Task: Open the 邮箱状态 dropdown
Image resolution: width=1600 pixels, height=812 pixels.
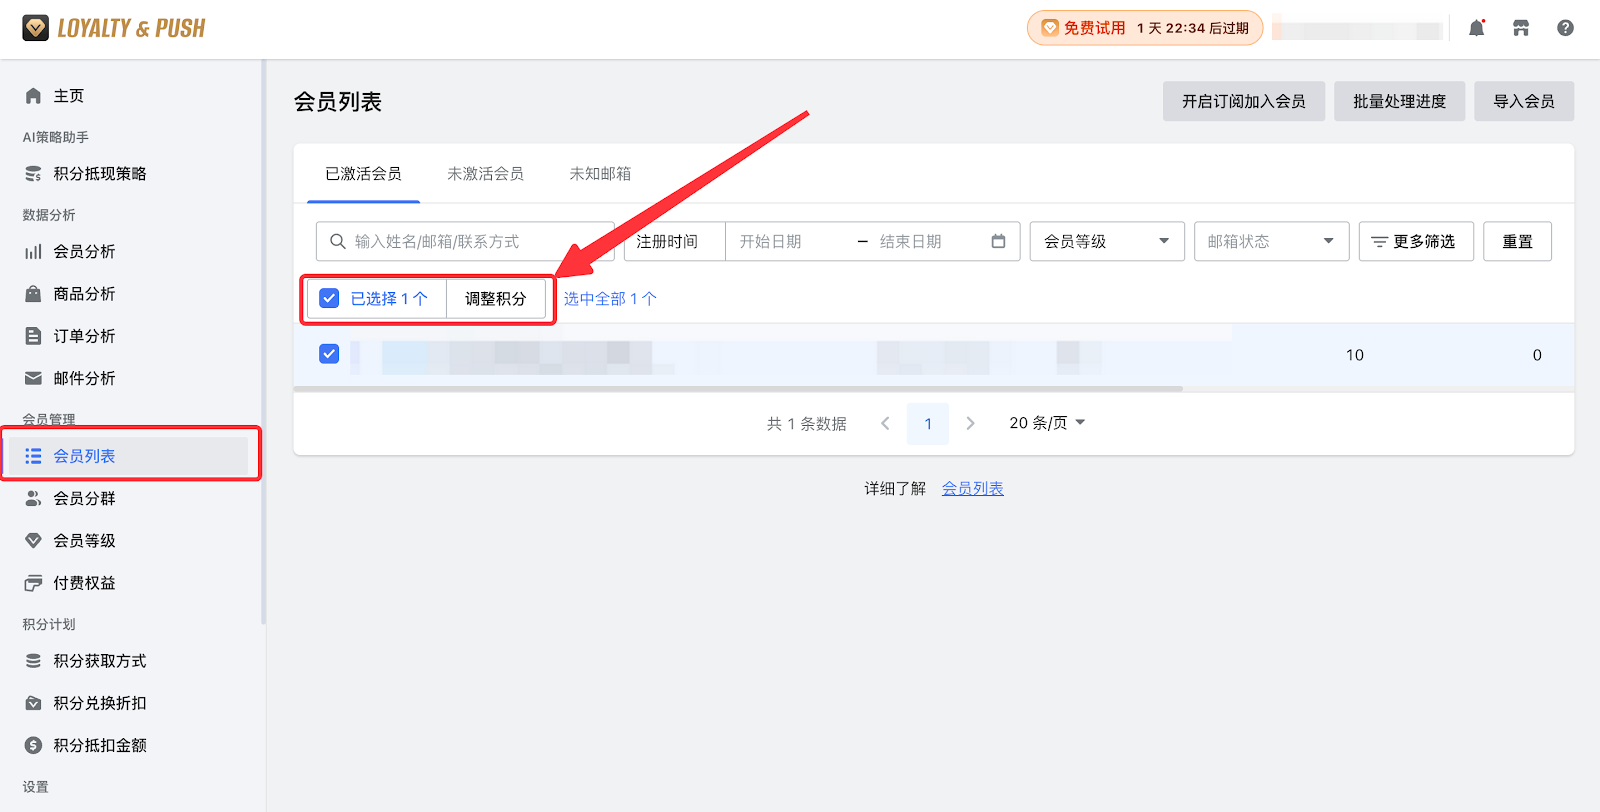Action: click(x=1271, y=241)
